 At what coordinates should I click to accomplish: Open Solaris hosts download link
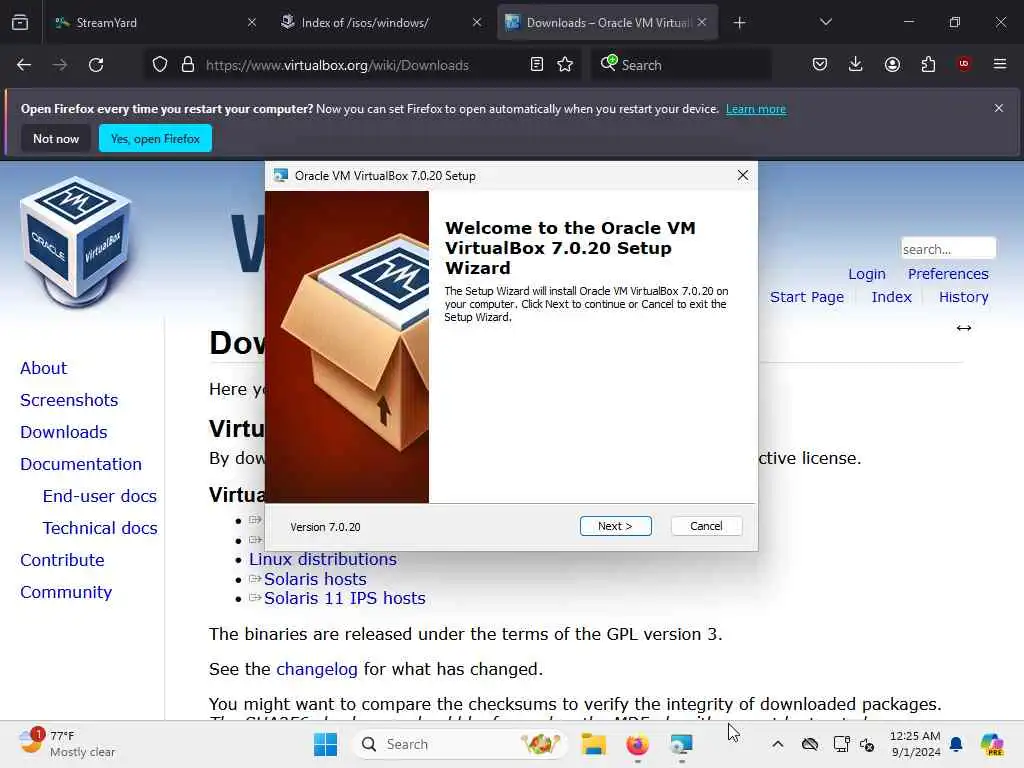315,579
